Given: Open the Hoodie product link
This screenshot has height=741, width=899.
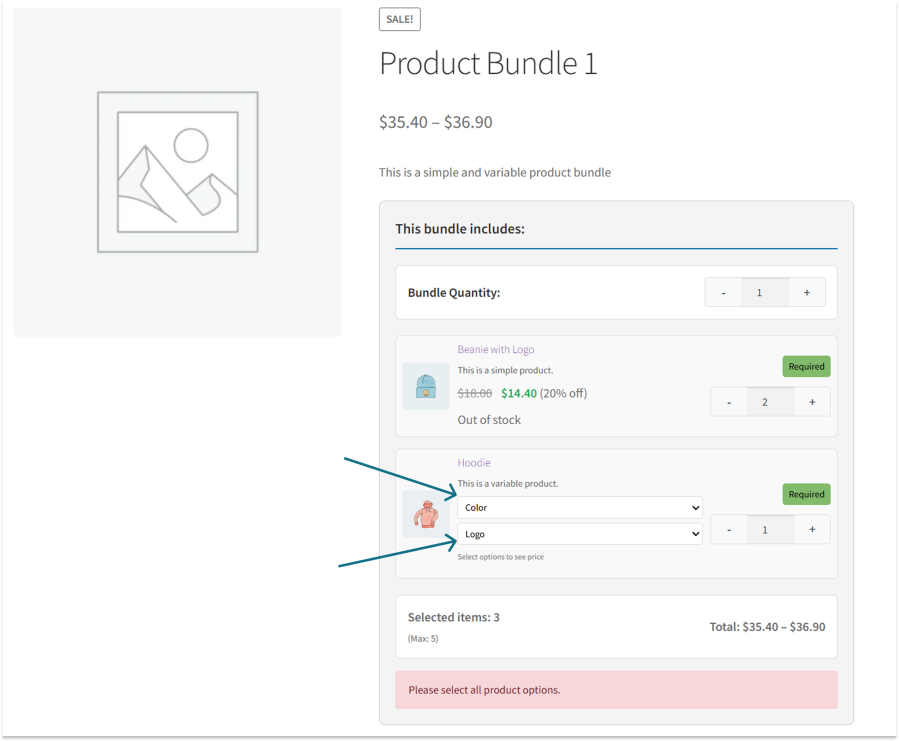Looking at the screenshot, I should pyautogui.click(x=474, y=462).
